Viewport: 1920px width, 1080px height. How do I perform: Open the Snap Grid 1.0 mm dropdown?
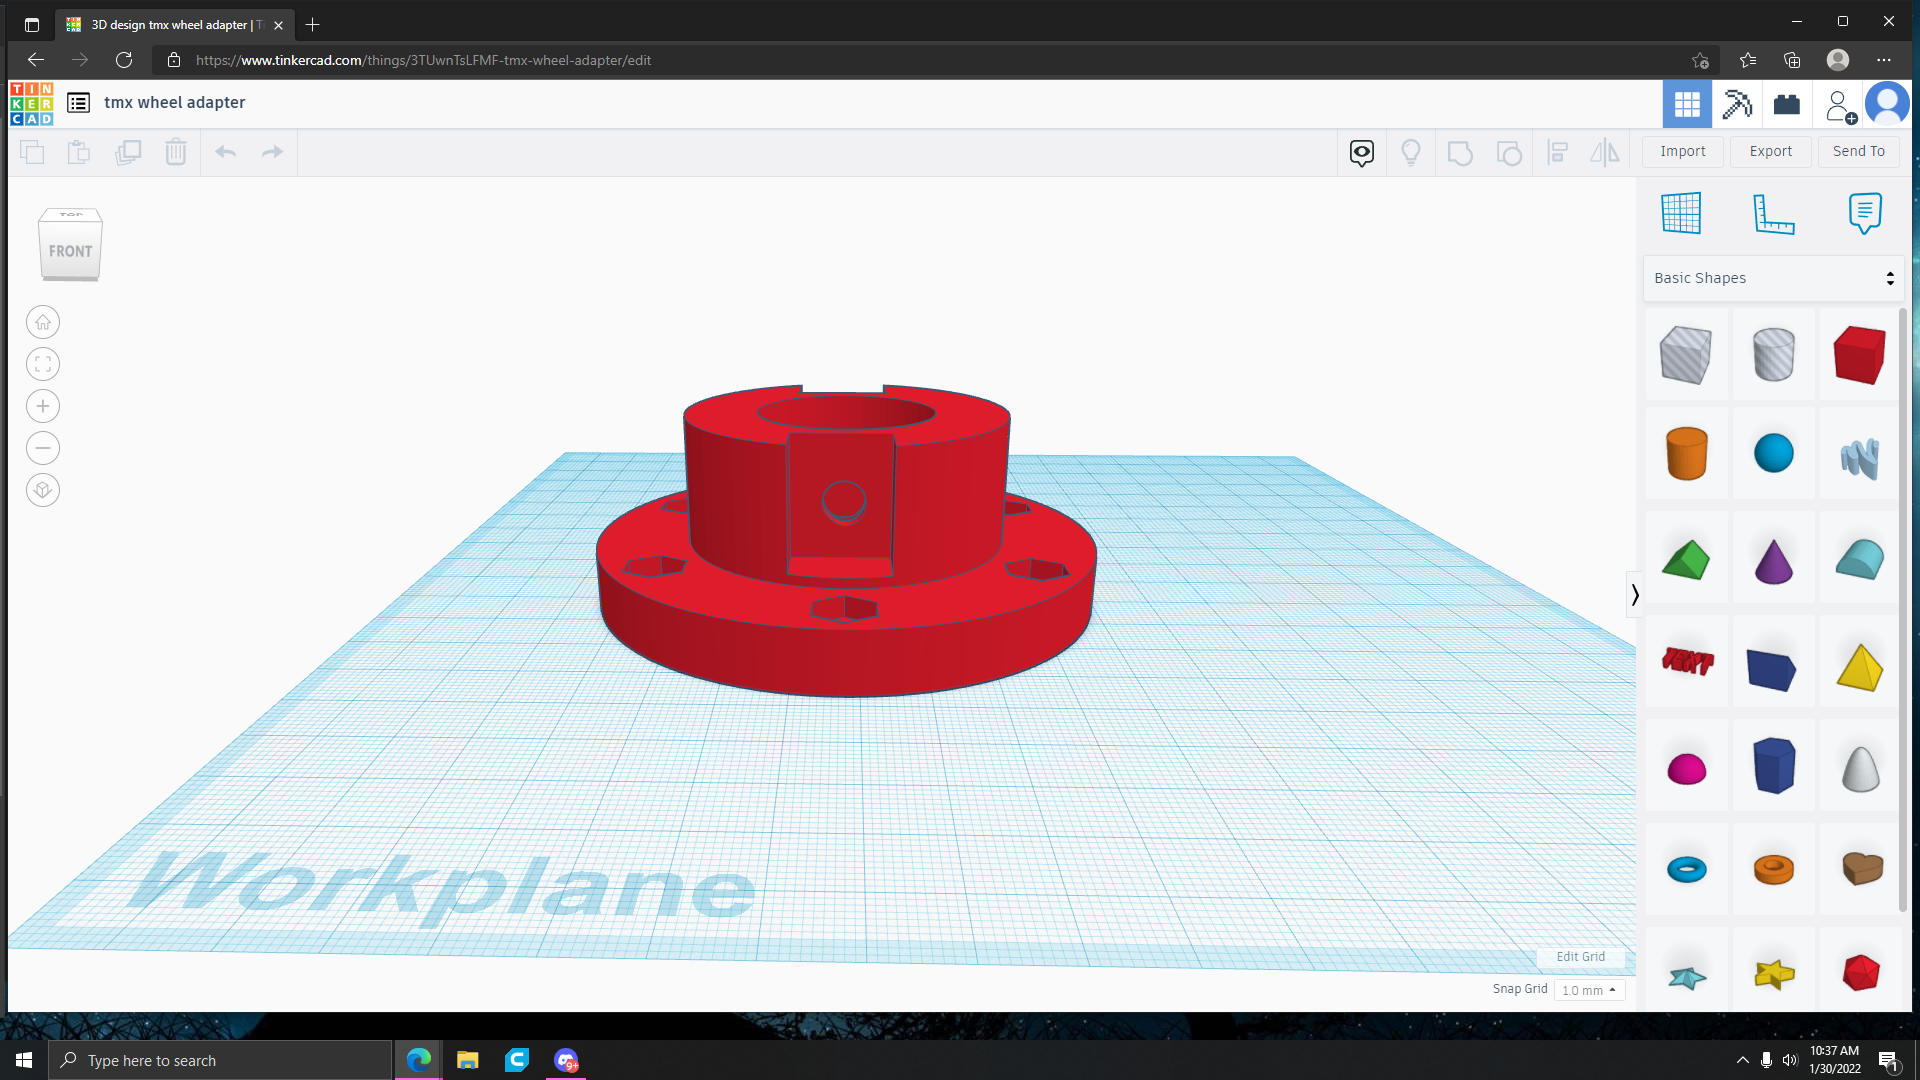(x=1589, y=990)
